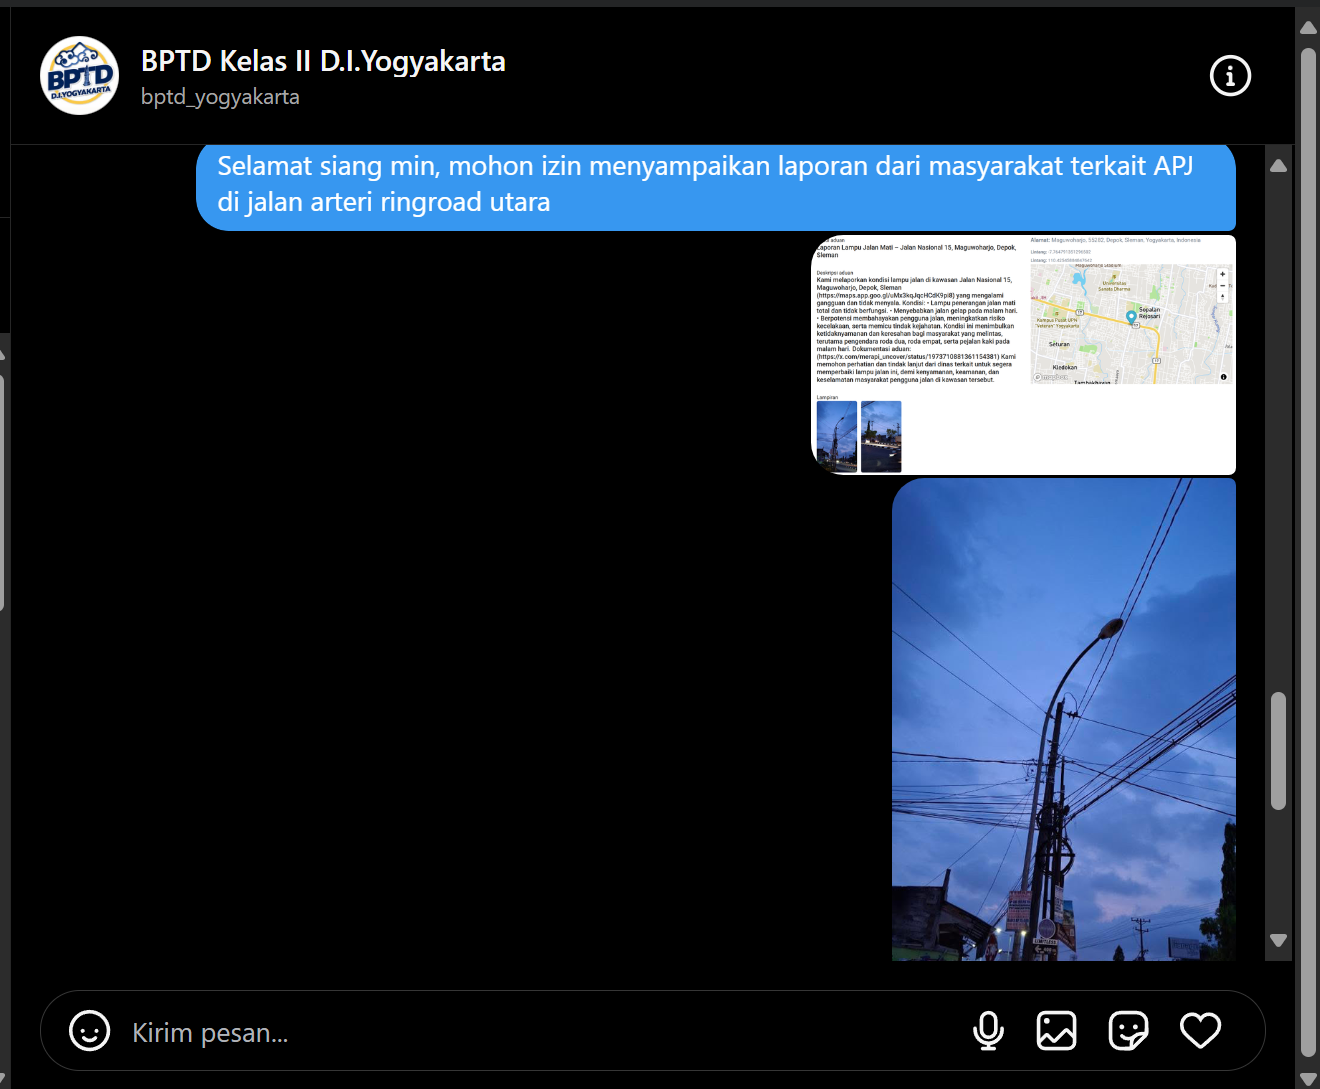Send a heart with the like icon

(x=1200, y=1031)
